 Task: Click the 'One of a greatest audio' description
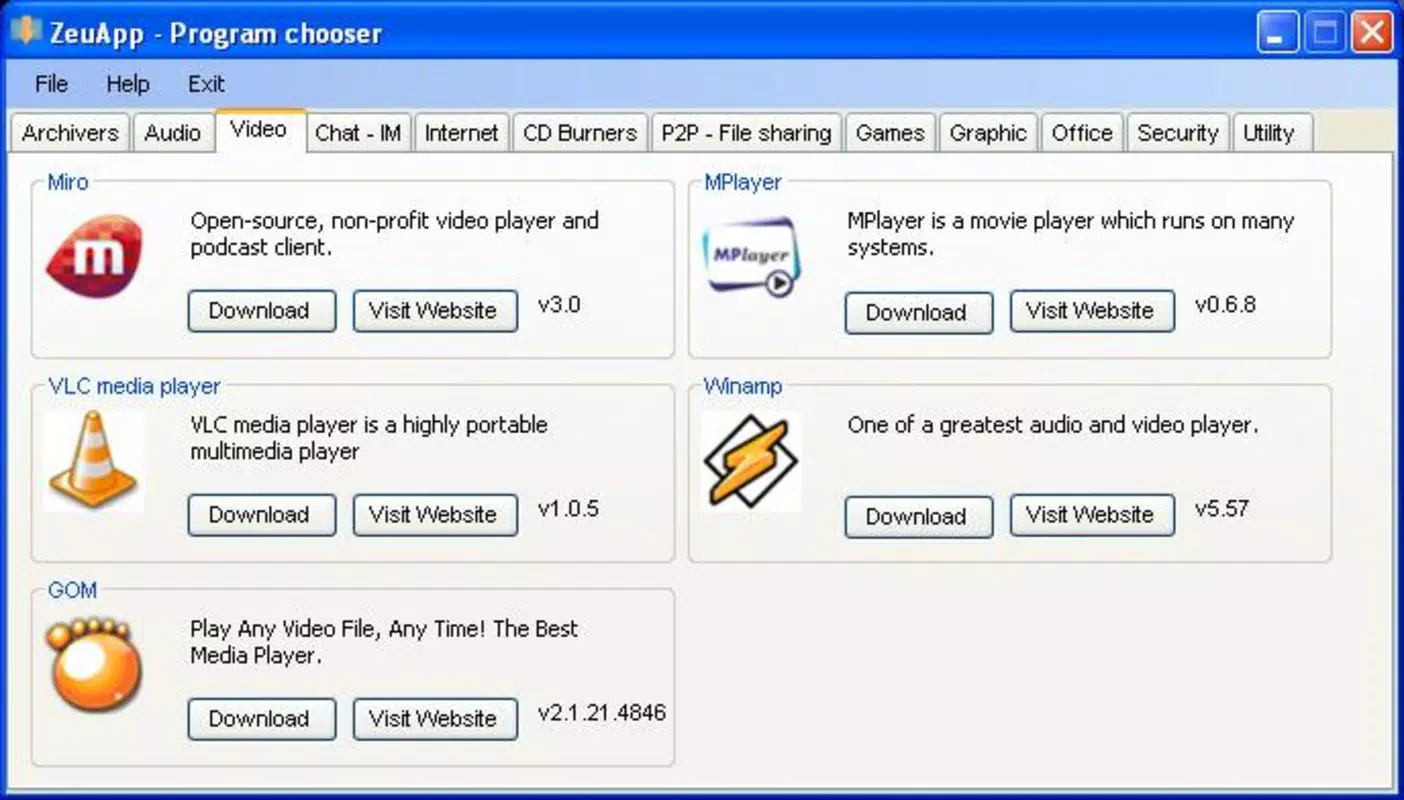(1052, 425)
